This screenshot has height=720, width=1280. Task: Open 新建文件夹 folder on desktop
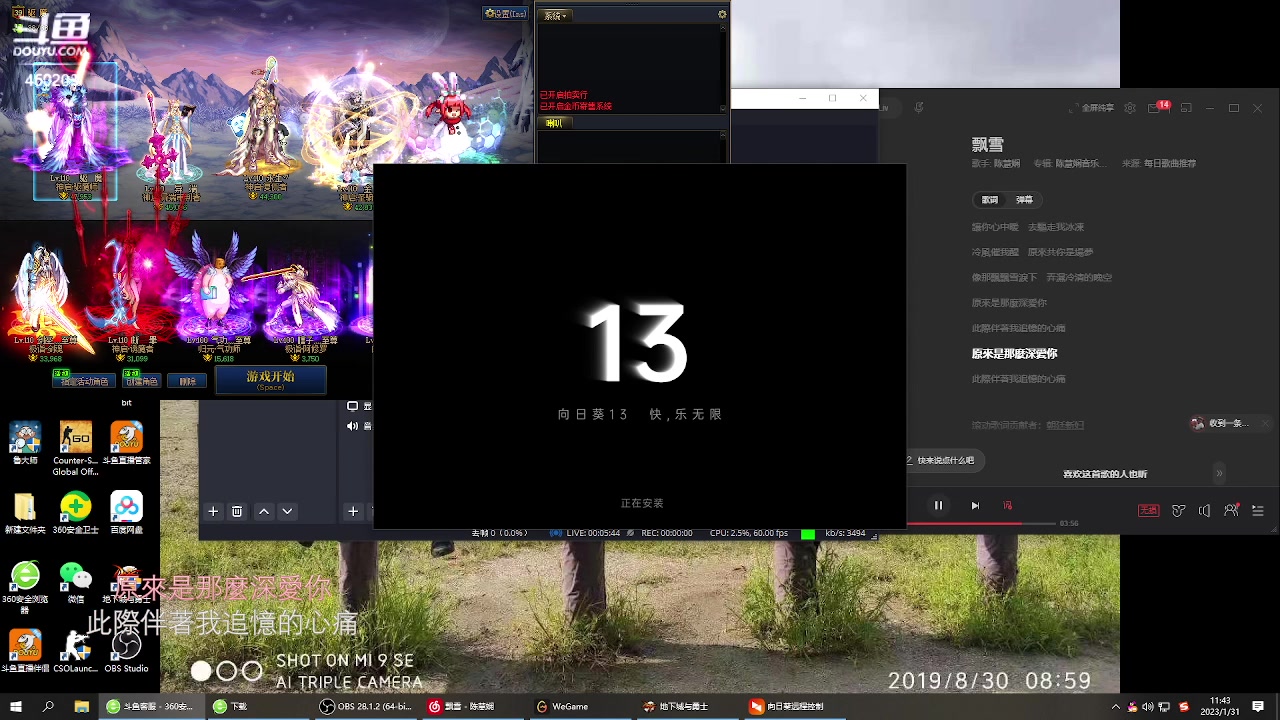tap(25, 514)
